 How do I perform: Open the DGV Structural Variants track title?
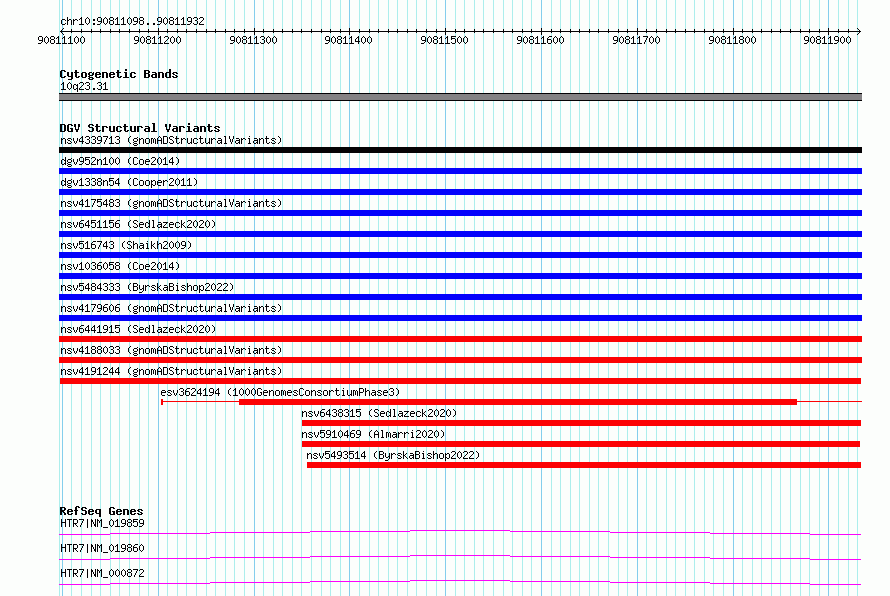click(x=140, y=128)
